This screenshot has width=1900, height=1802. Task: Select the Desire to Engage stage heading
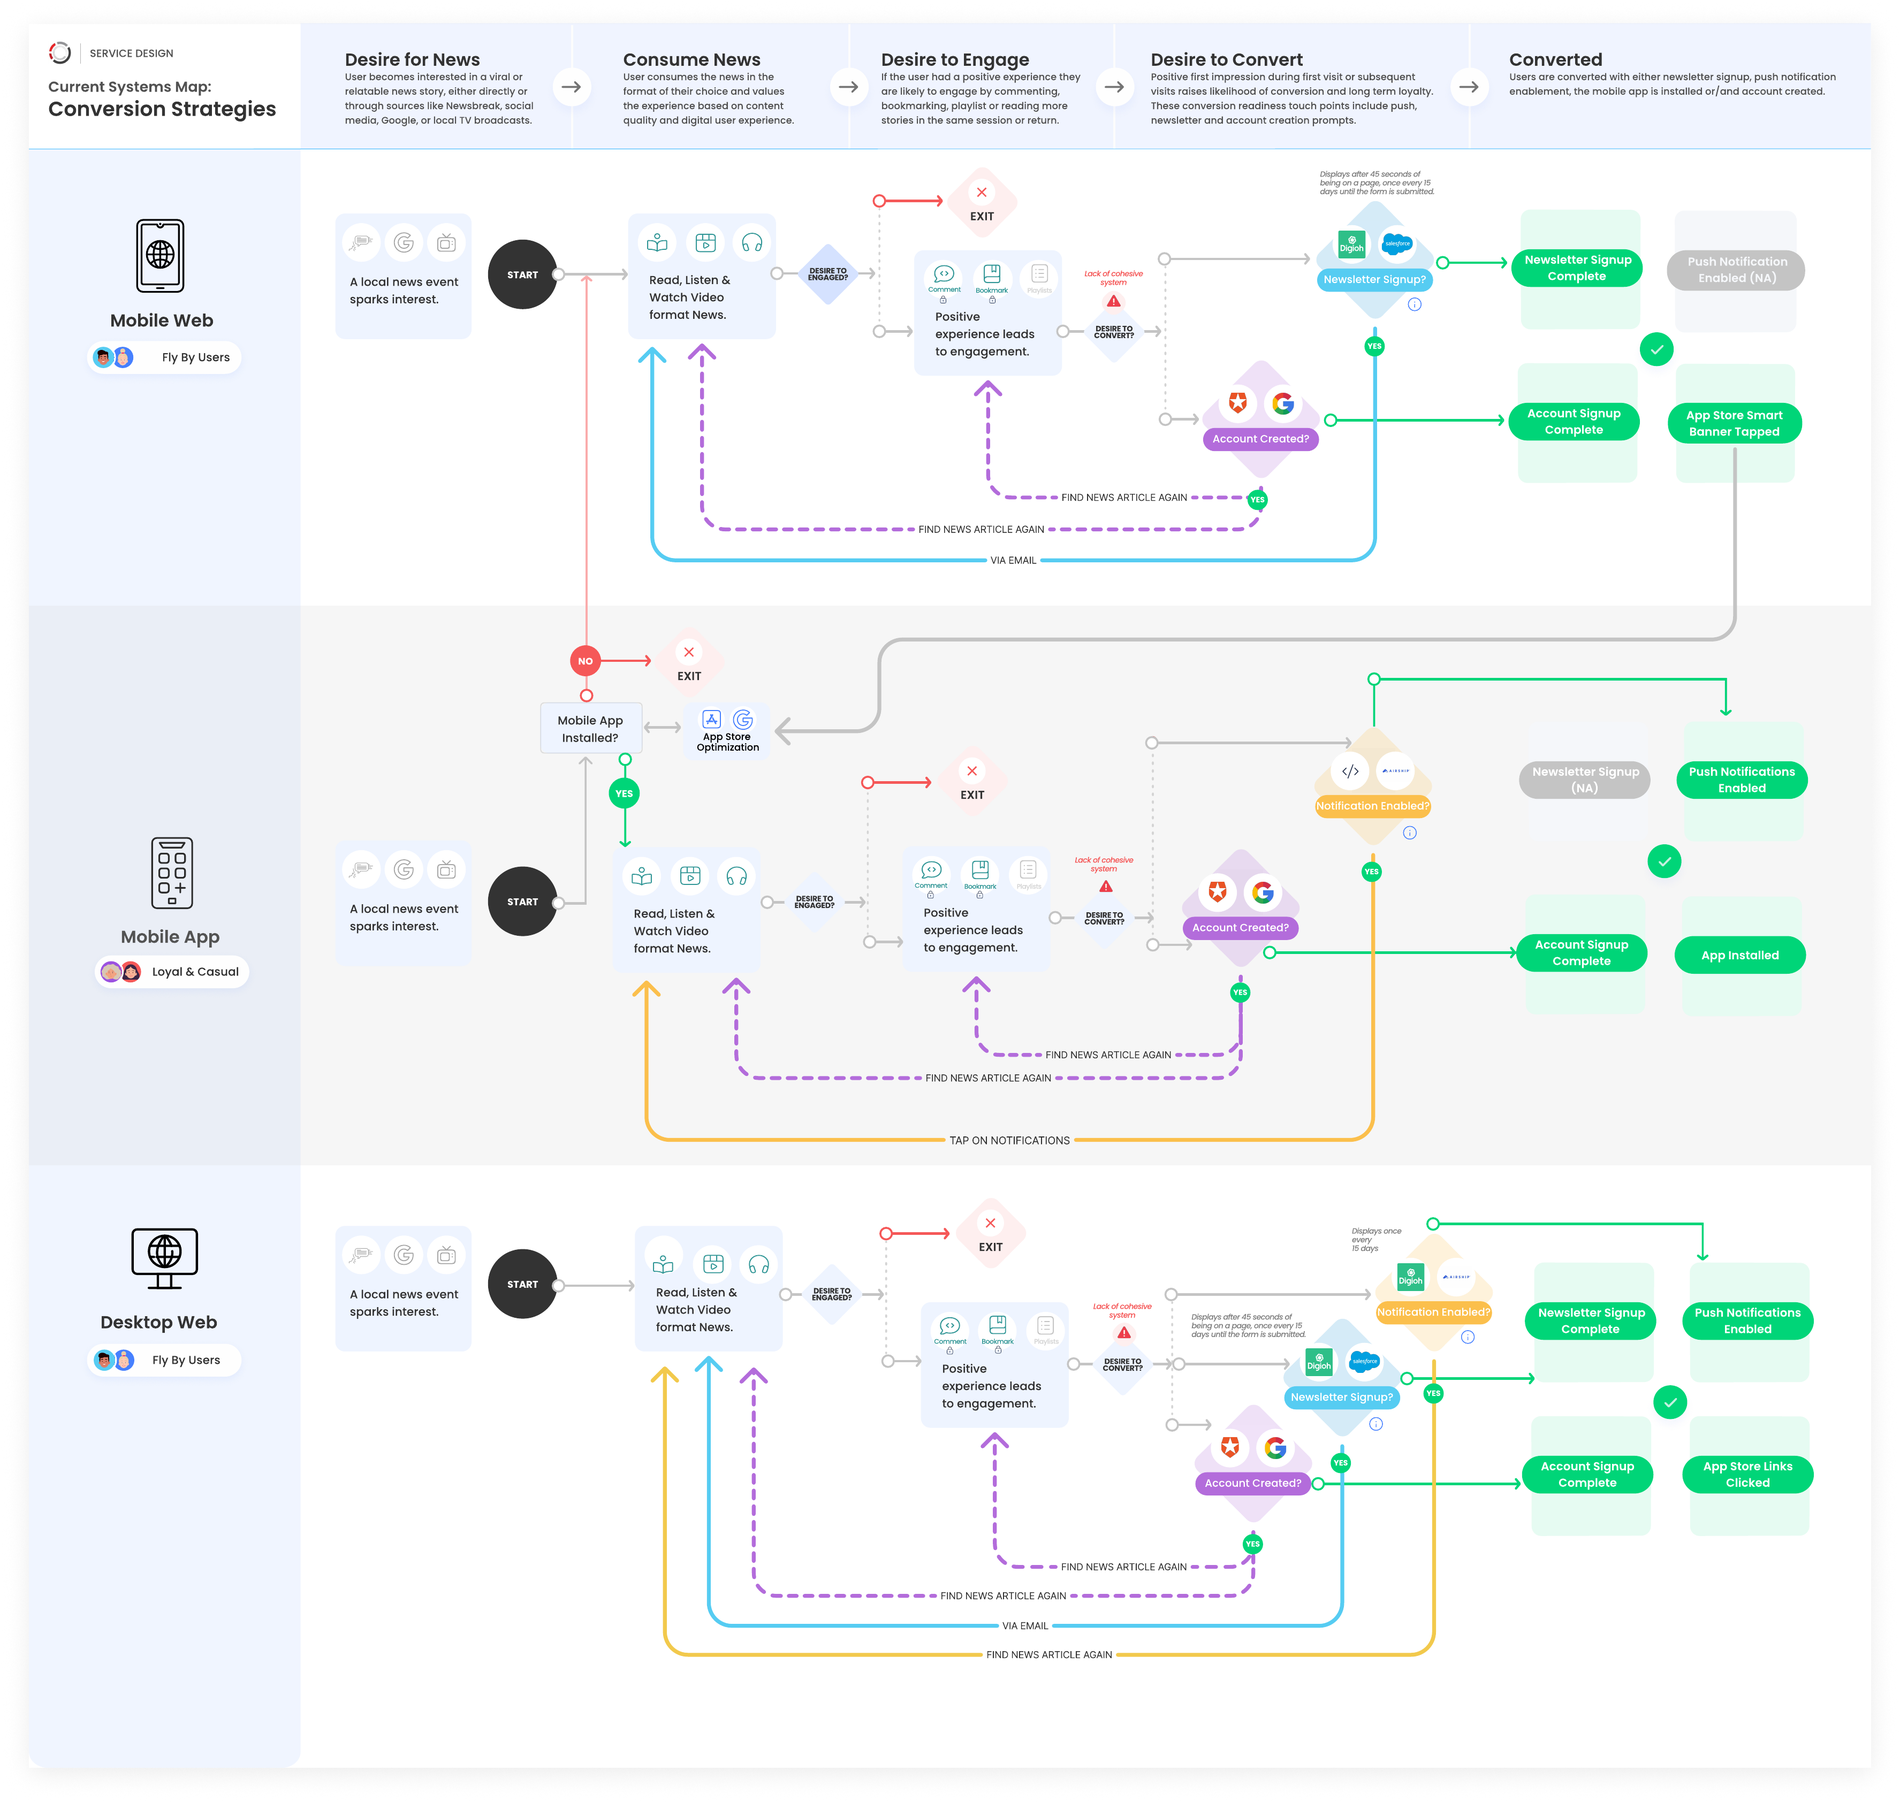(x=955, y=59)
